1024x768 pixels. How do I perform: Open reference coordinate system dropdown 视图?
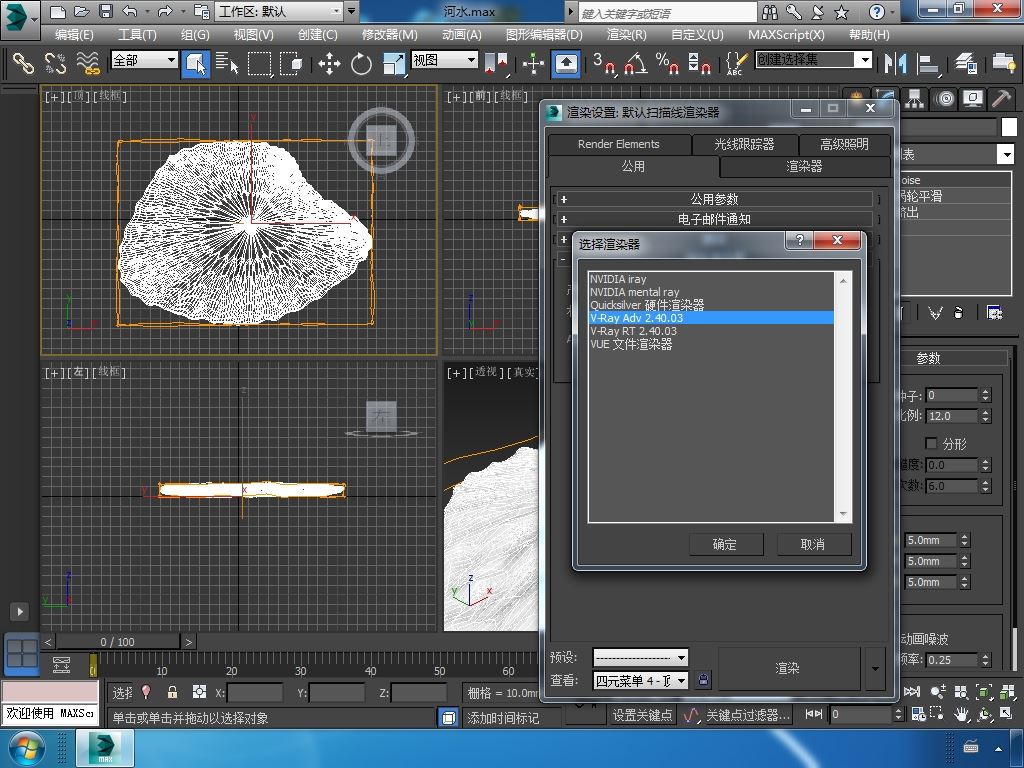coord(444,60)
